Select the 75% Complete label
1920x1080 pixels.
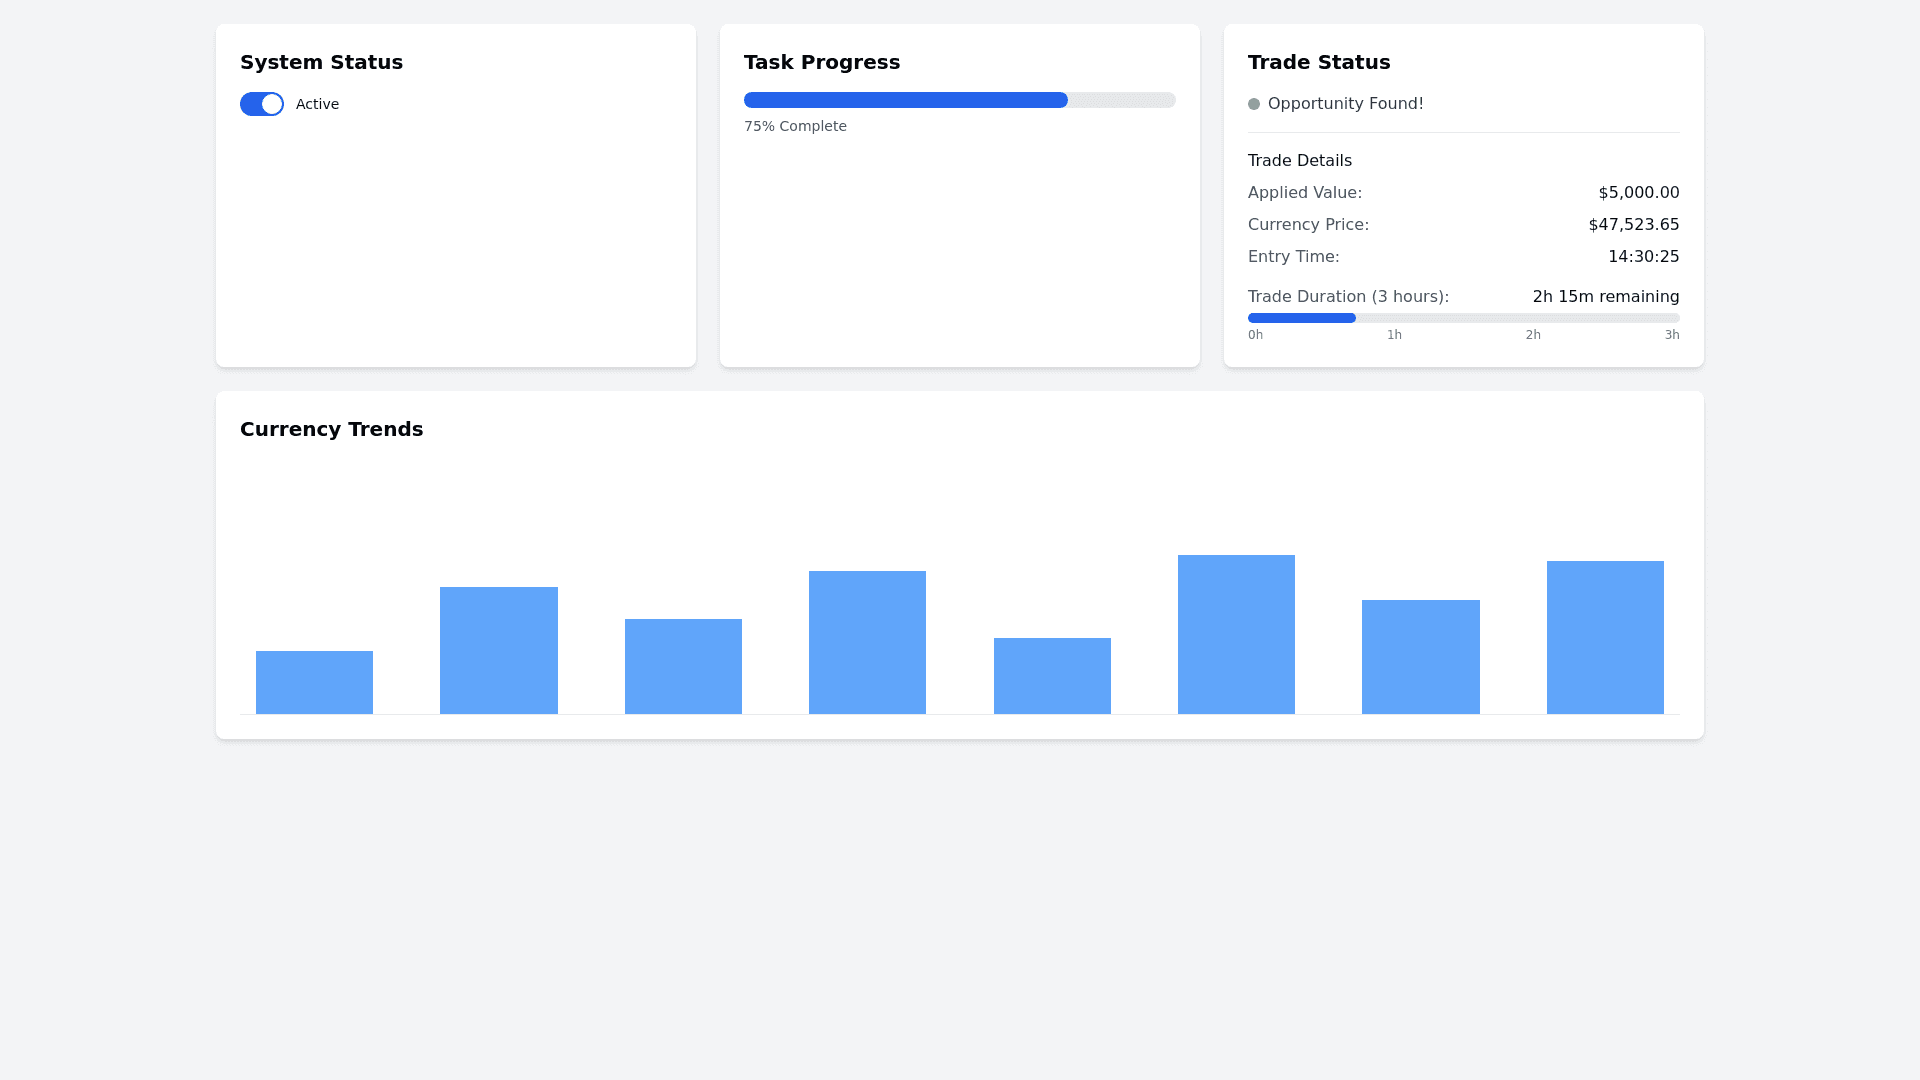(795, 126)
